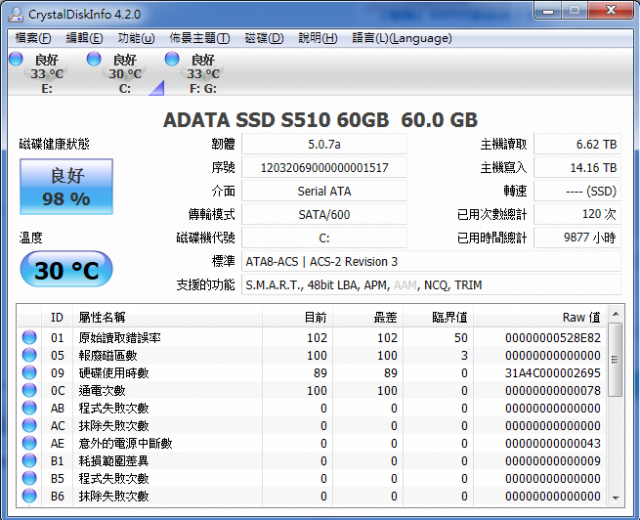Open the 佈景主題(T) menu
640x520 pixels.
200,38
